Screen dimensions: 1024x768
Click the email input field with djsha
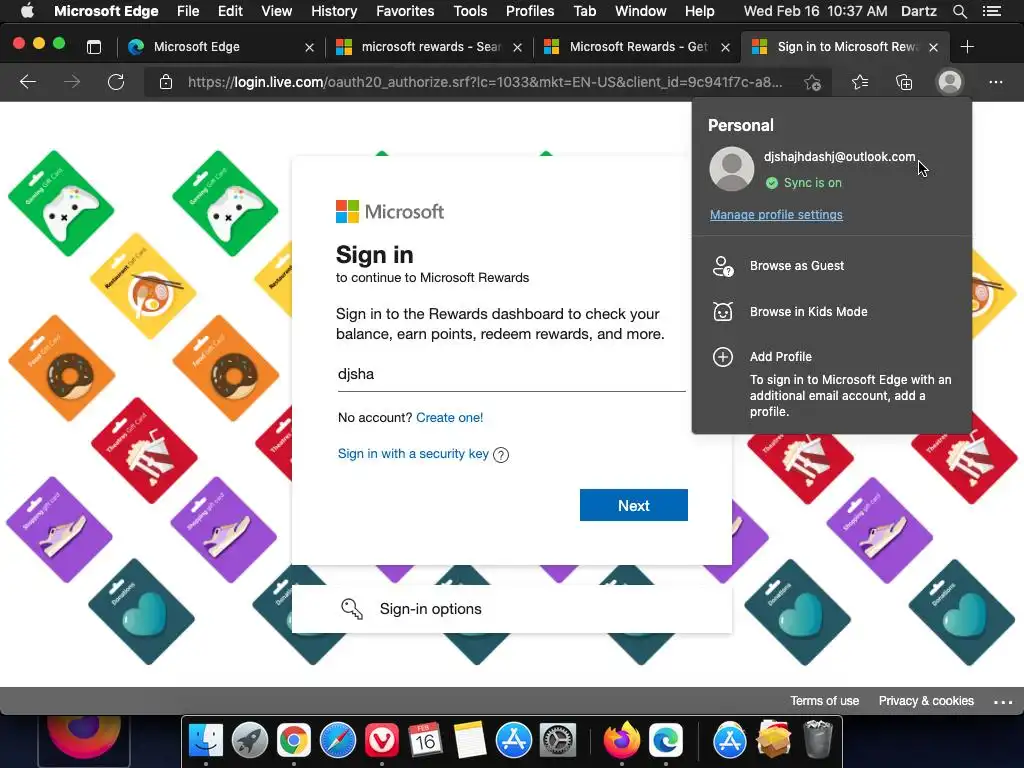coord(511,374)
